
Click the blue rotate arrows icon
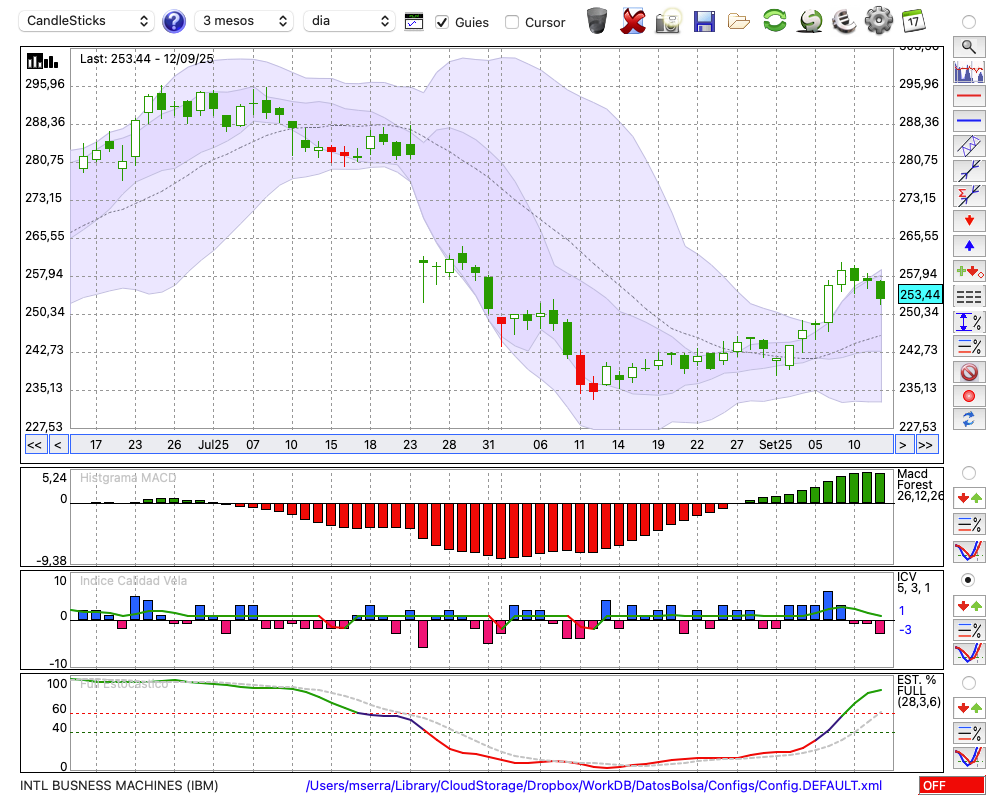pos(969,419)
